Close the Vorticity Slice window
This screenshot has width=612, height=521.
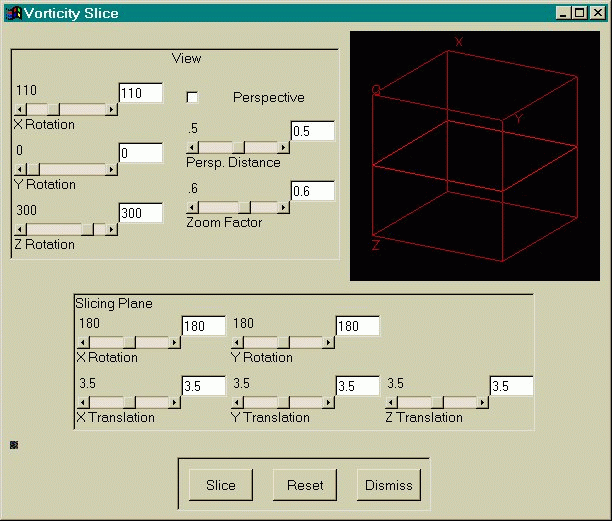tap(598, 13)
